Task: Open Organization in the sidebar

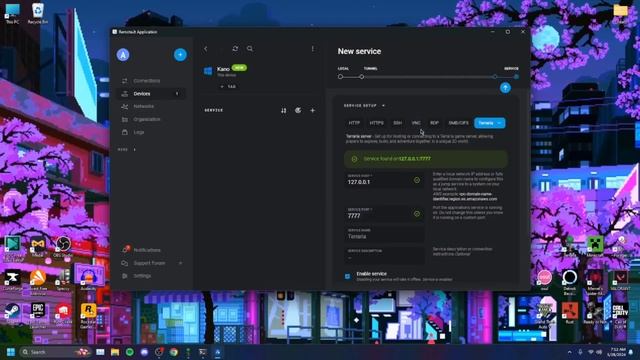Action: click(x=151, y=119)
